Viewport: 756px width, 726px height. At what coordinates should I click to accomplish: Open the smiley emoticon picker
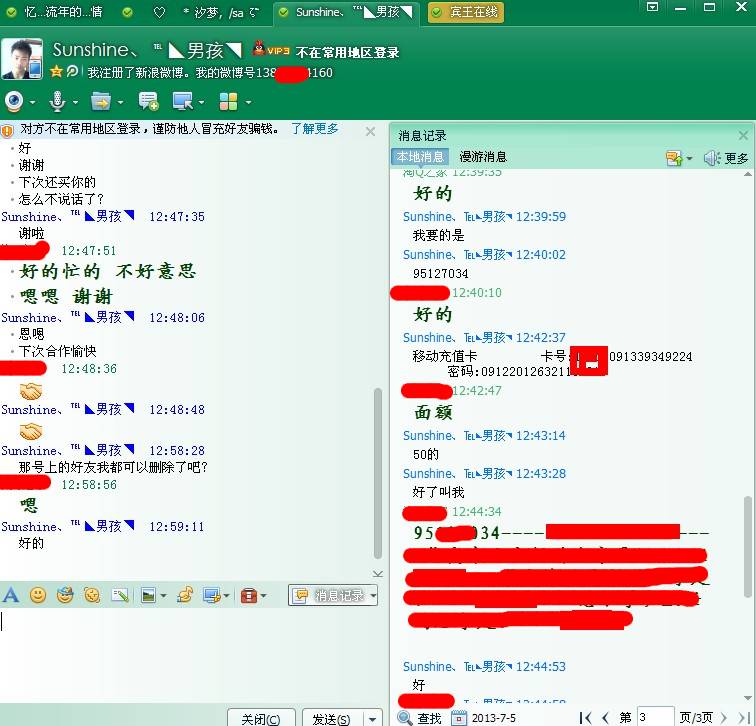(x=38, y=595)
